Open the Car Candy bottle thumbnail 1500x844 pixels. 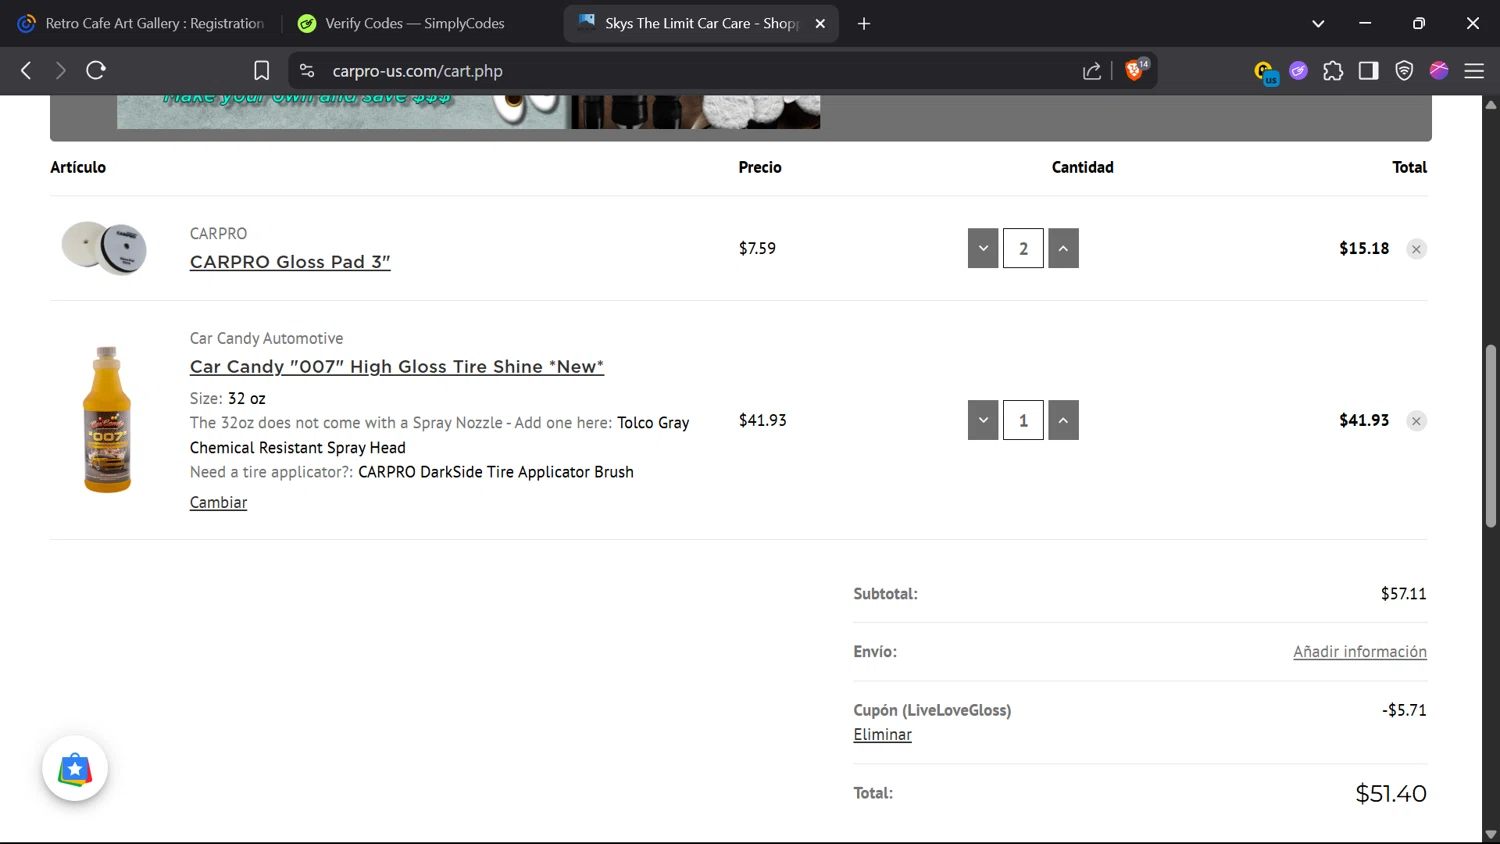(107, 420)
